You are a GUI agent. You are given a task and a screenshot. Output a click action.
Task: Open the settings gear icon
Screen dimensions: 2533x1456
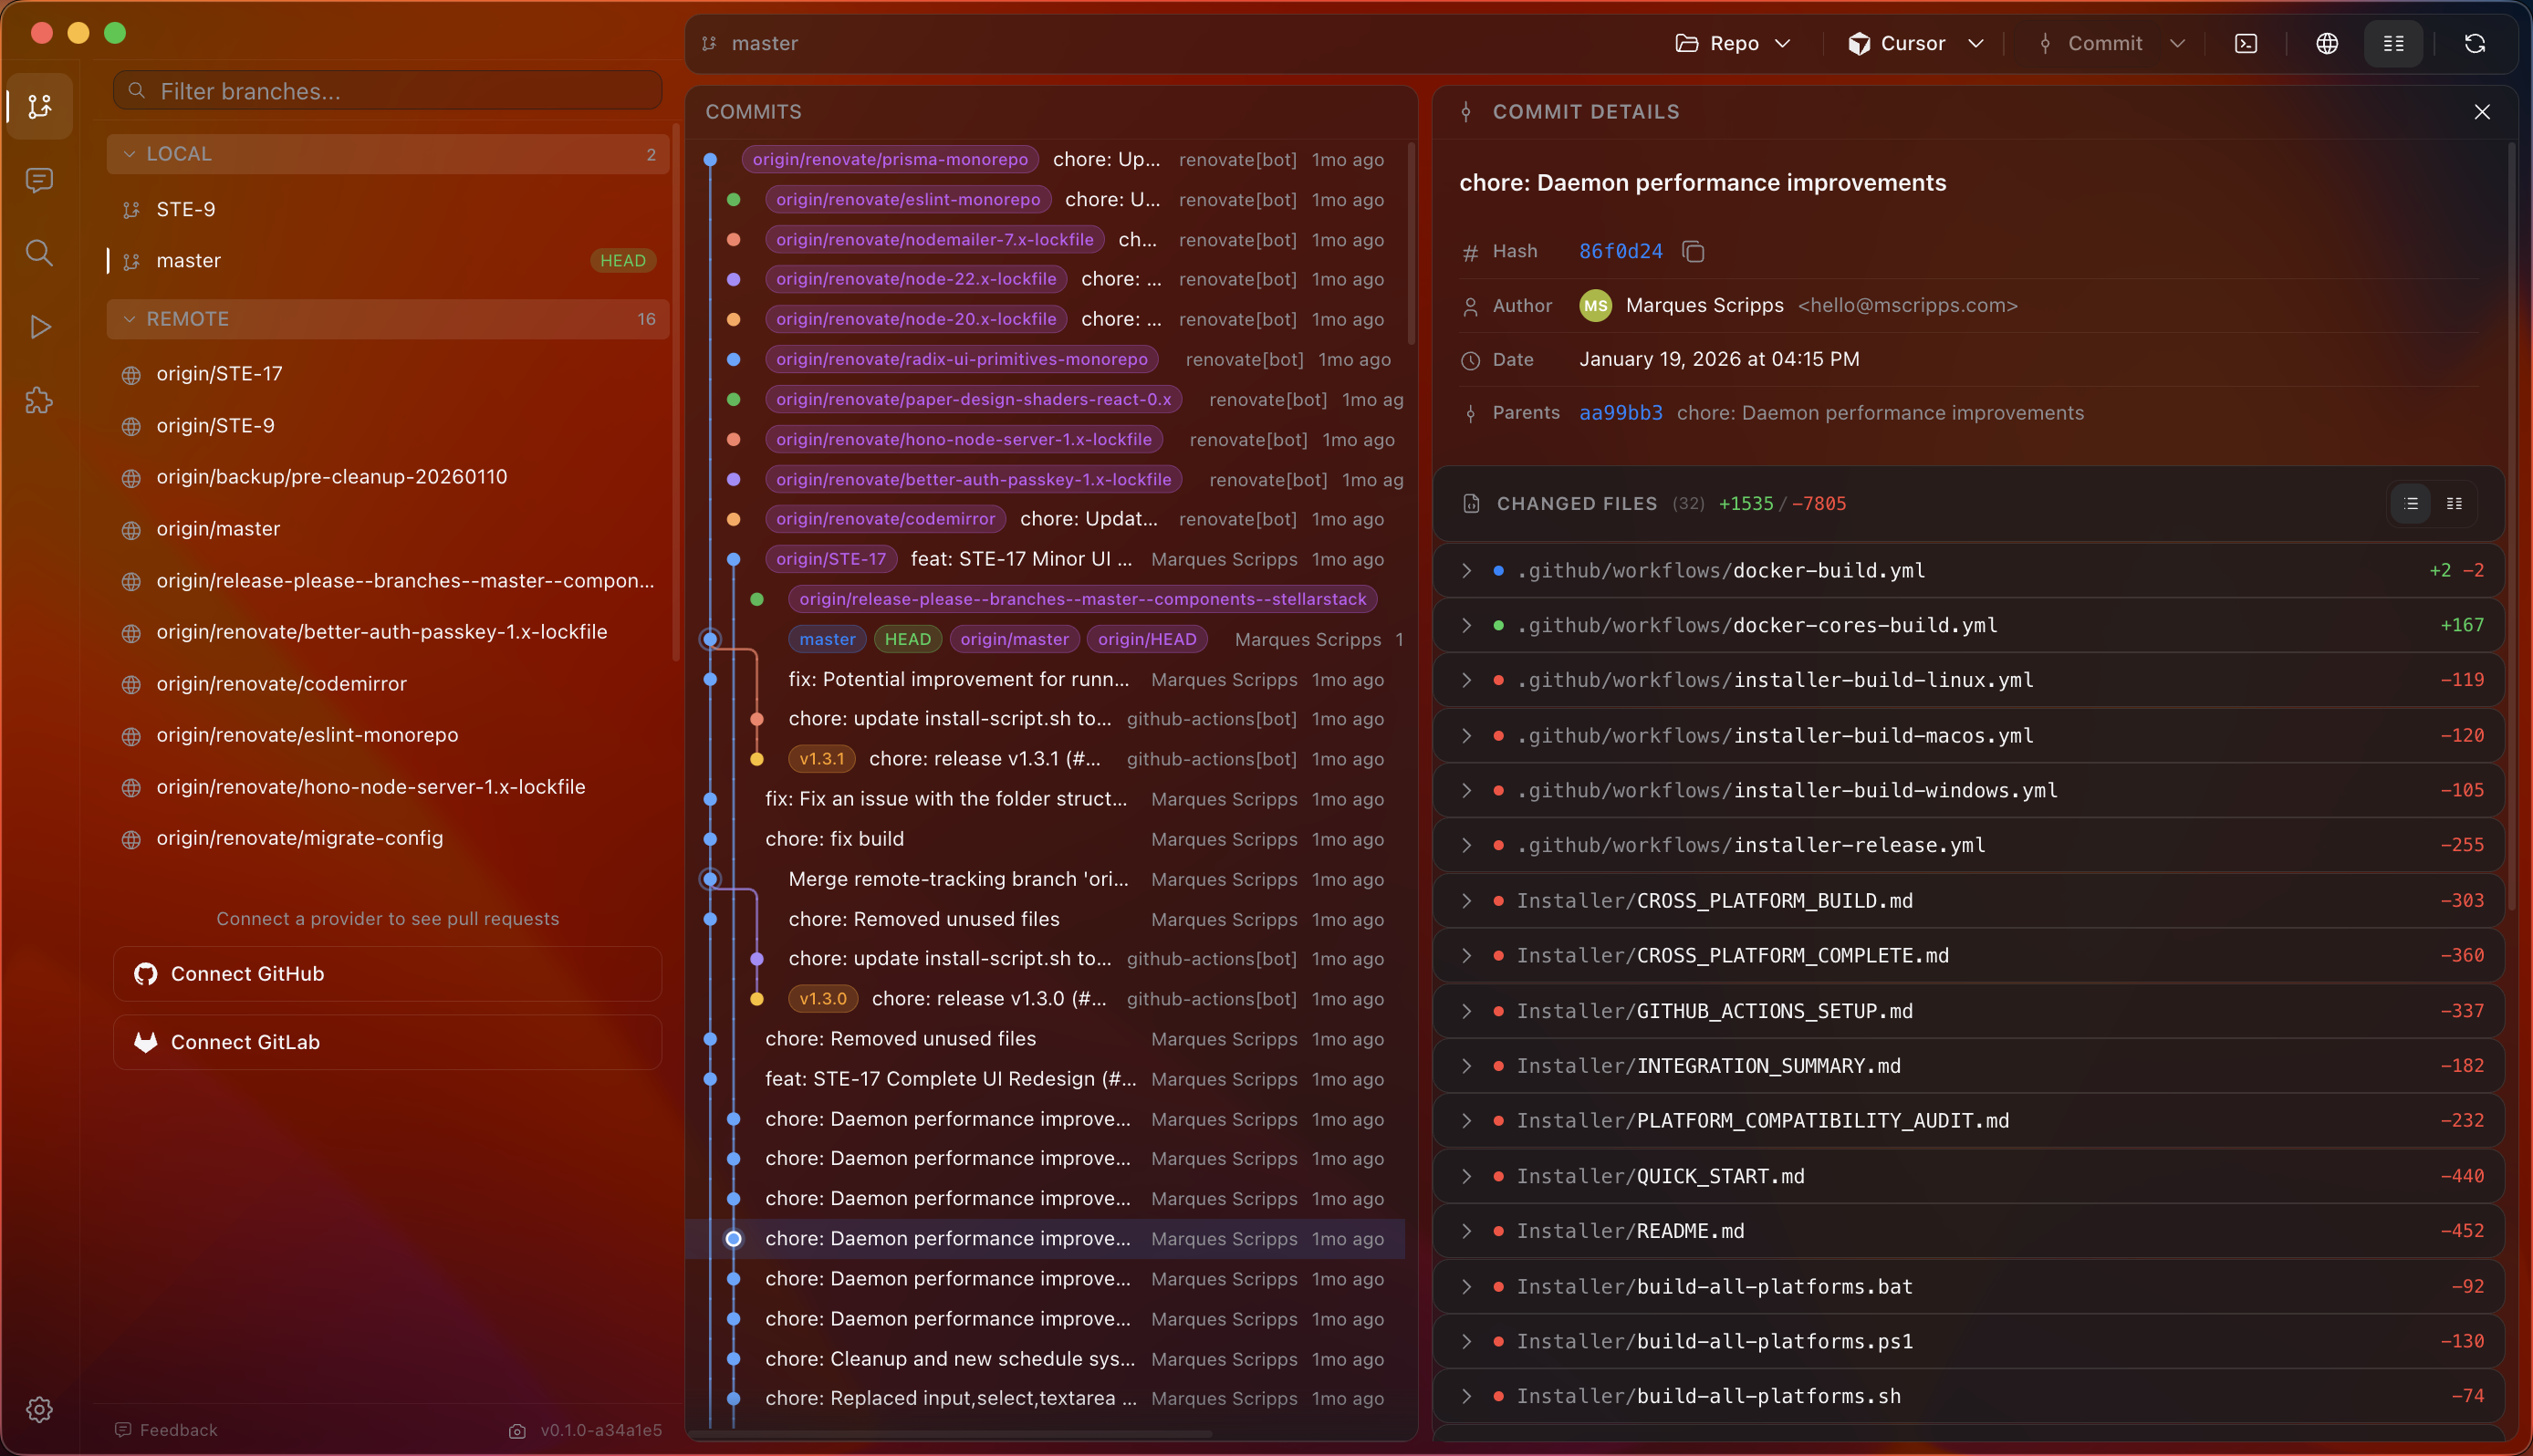click(39, 1409)
